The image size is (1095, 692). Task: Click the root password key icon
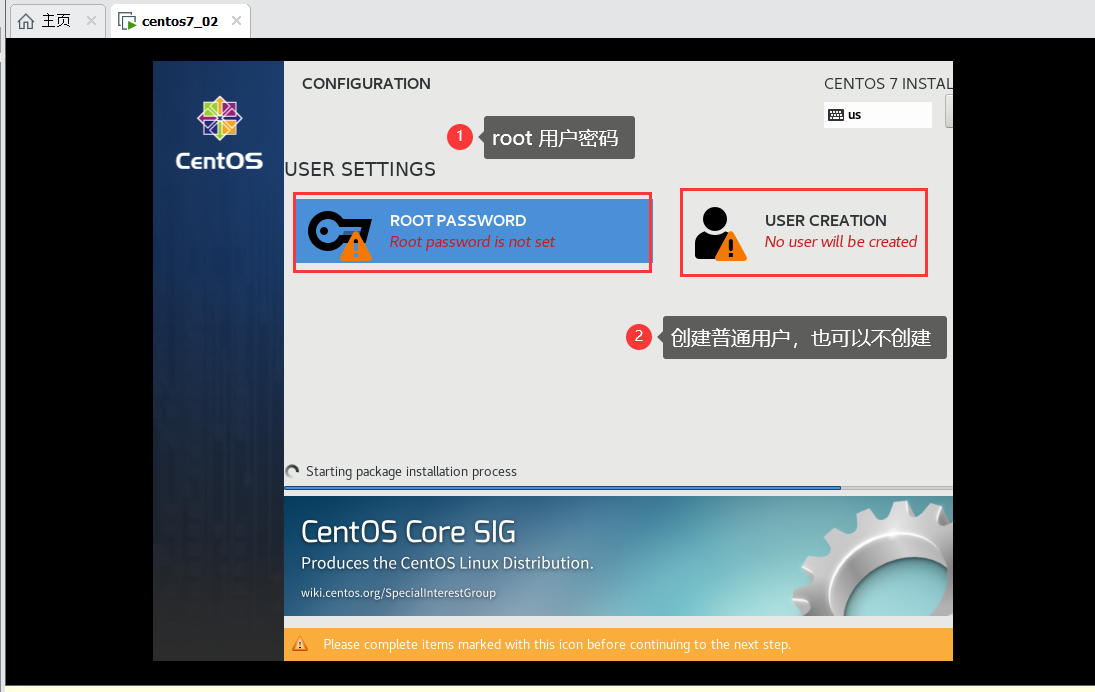[340, 235]
